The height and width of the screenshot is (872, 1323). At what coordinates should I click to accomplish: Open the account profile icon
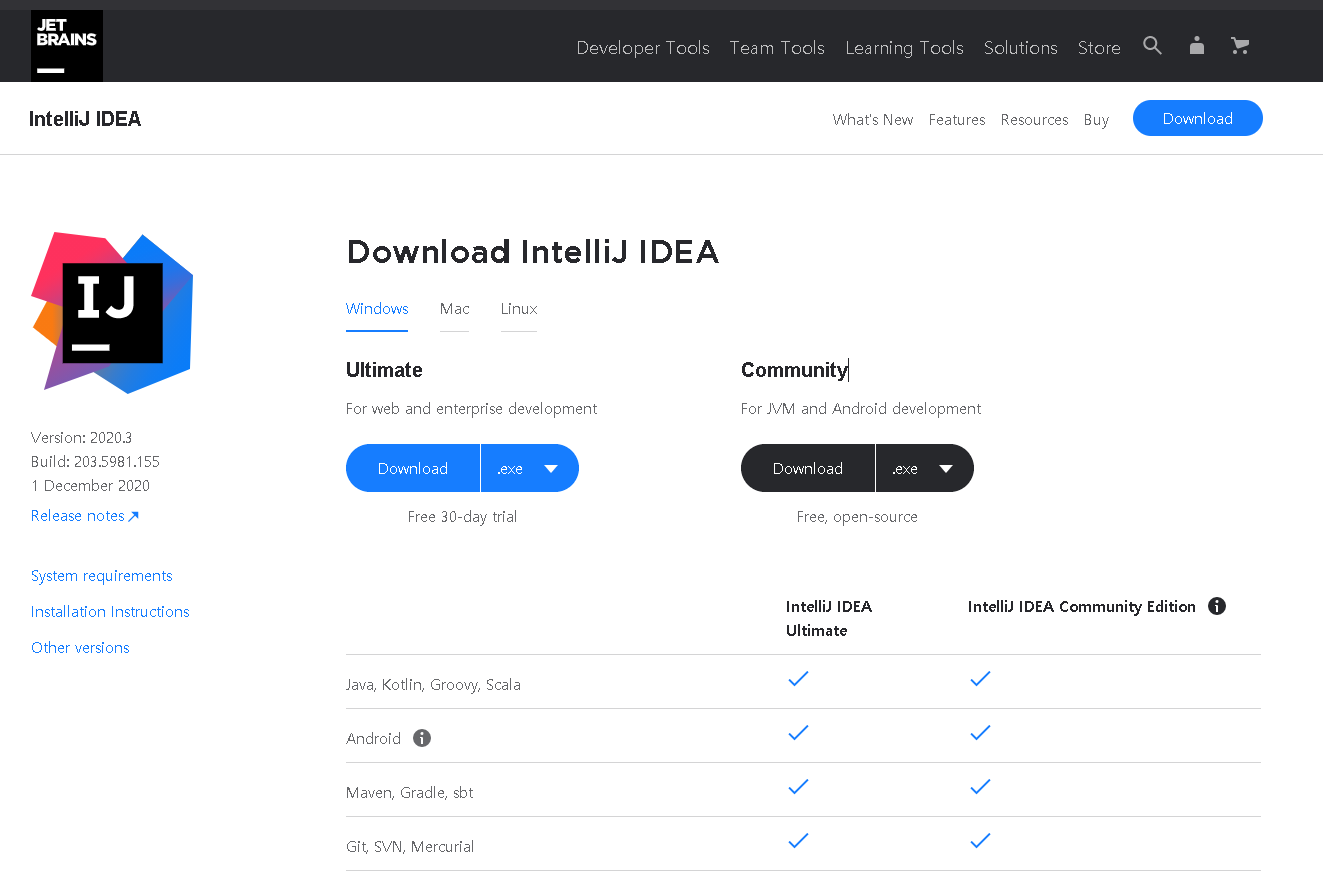1197,46
